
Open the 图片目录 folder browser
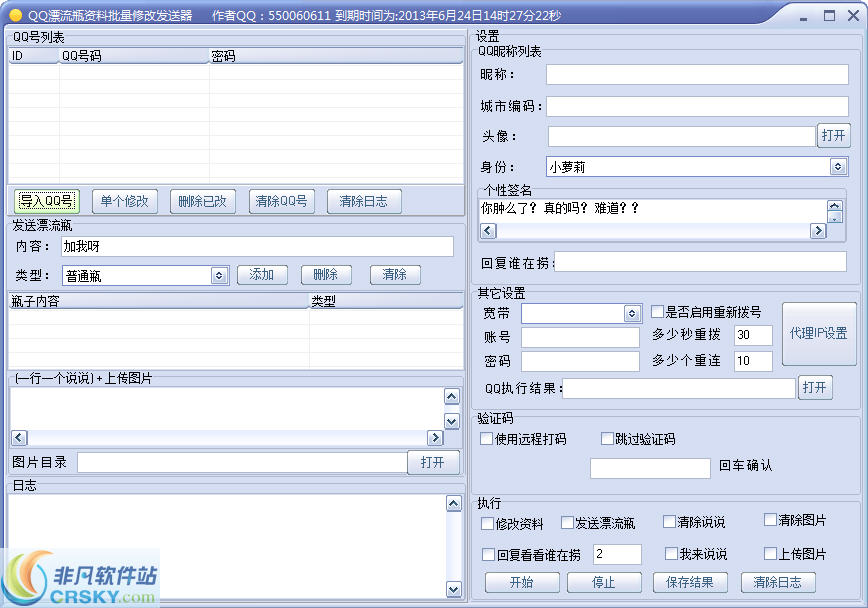tap(433, 462)
